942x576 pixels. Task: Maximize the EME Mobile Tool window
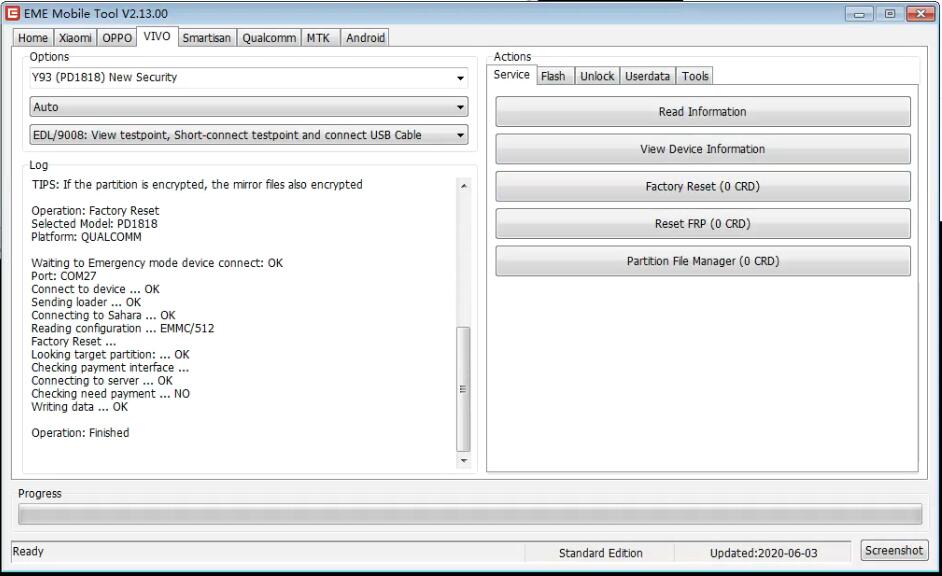[889, 14]
